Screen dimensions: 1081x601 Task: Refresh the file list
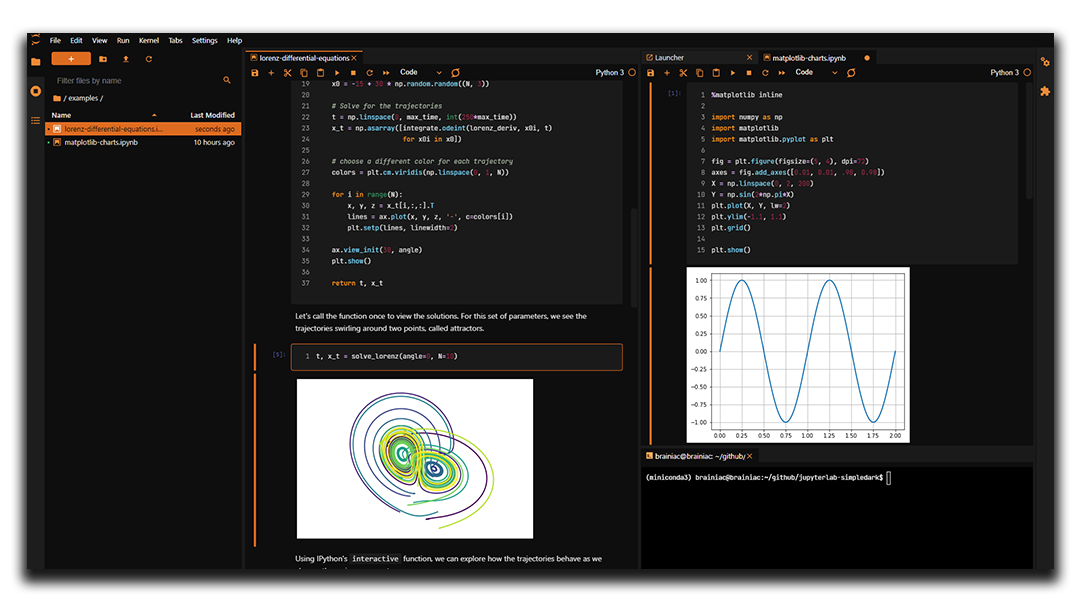point(148,59)
